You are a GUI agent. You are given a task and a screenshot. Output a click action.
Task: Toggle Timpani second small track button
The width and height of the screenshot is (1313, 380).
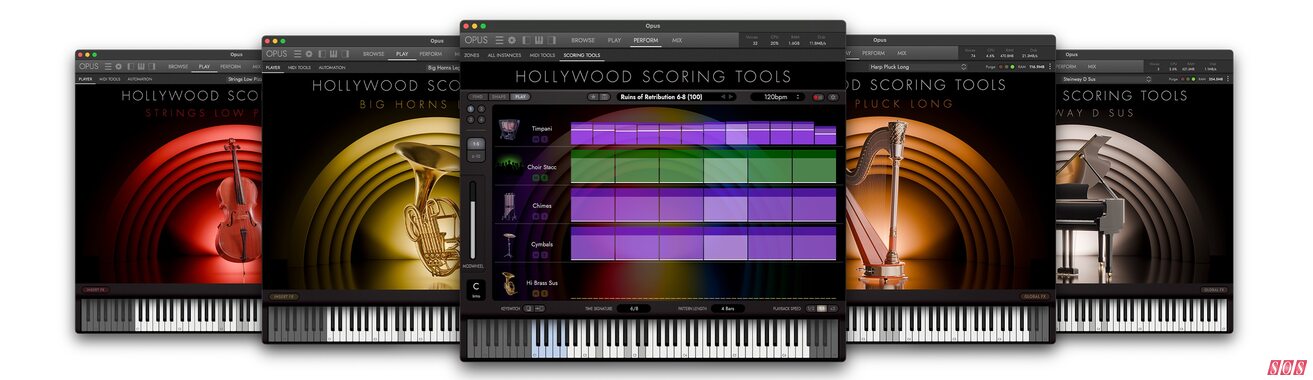544,139
